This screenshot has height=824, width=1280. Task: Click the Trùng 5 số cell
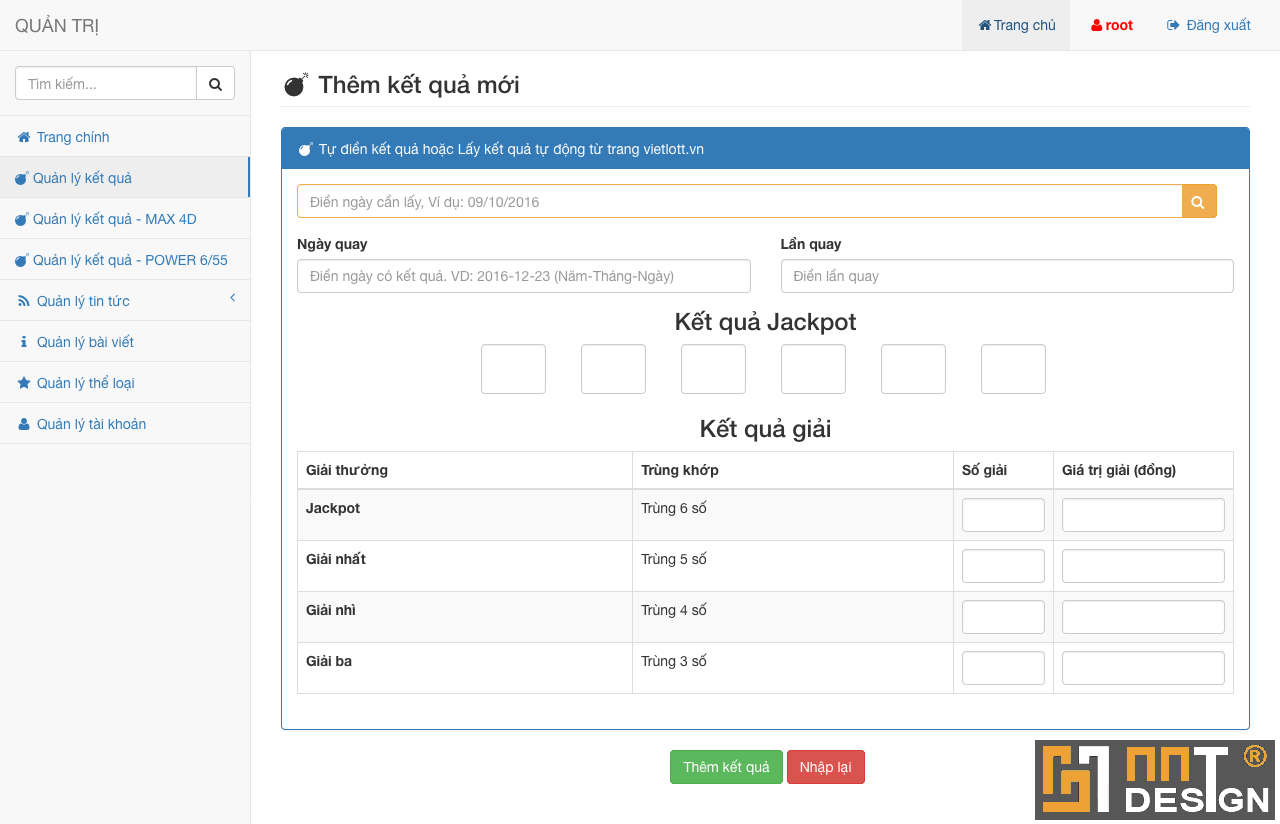(x=793, y=566)
